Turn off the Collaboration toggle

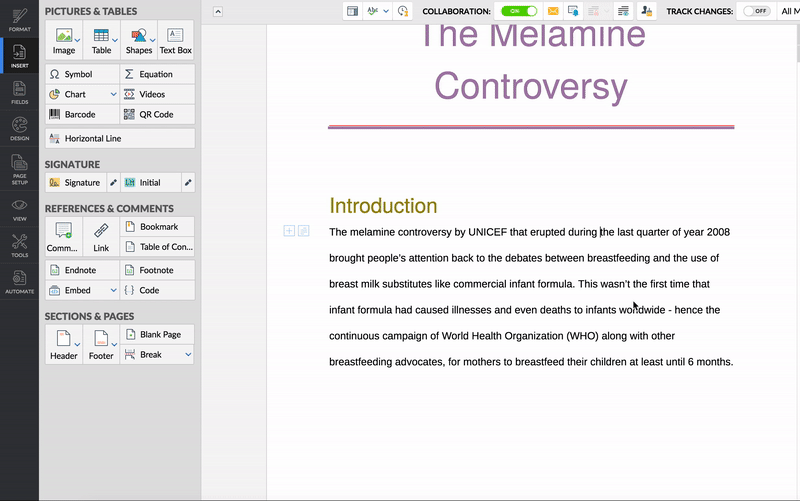coord(519,11)
